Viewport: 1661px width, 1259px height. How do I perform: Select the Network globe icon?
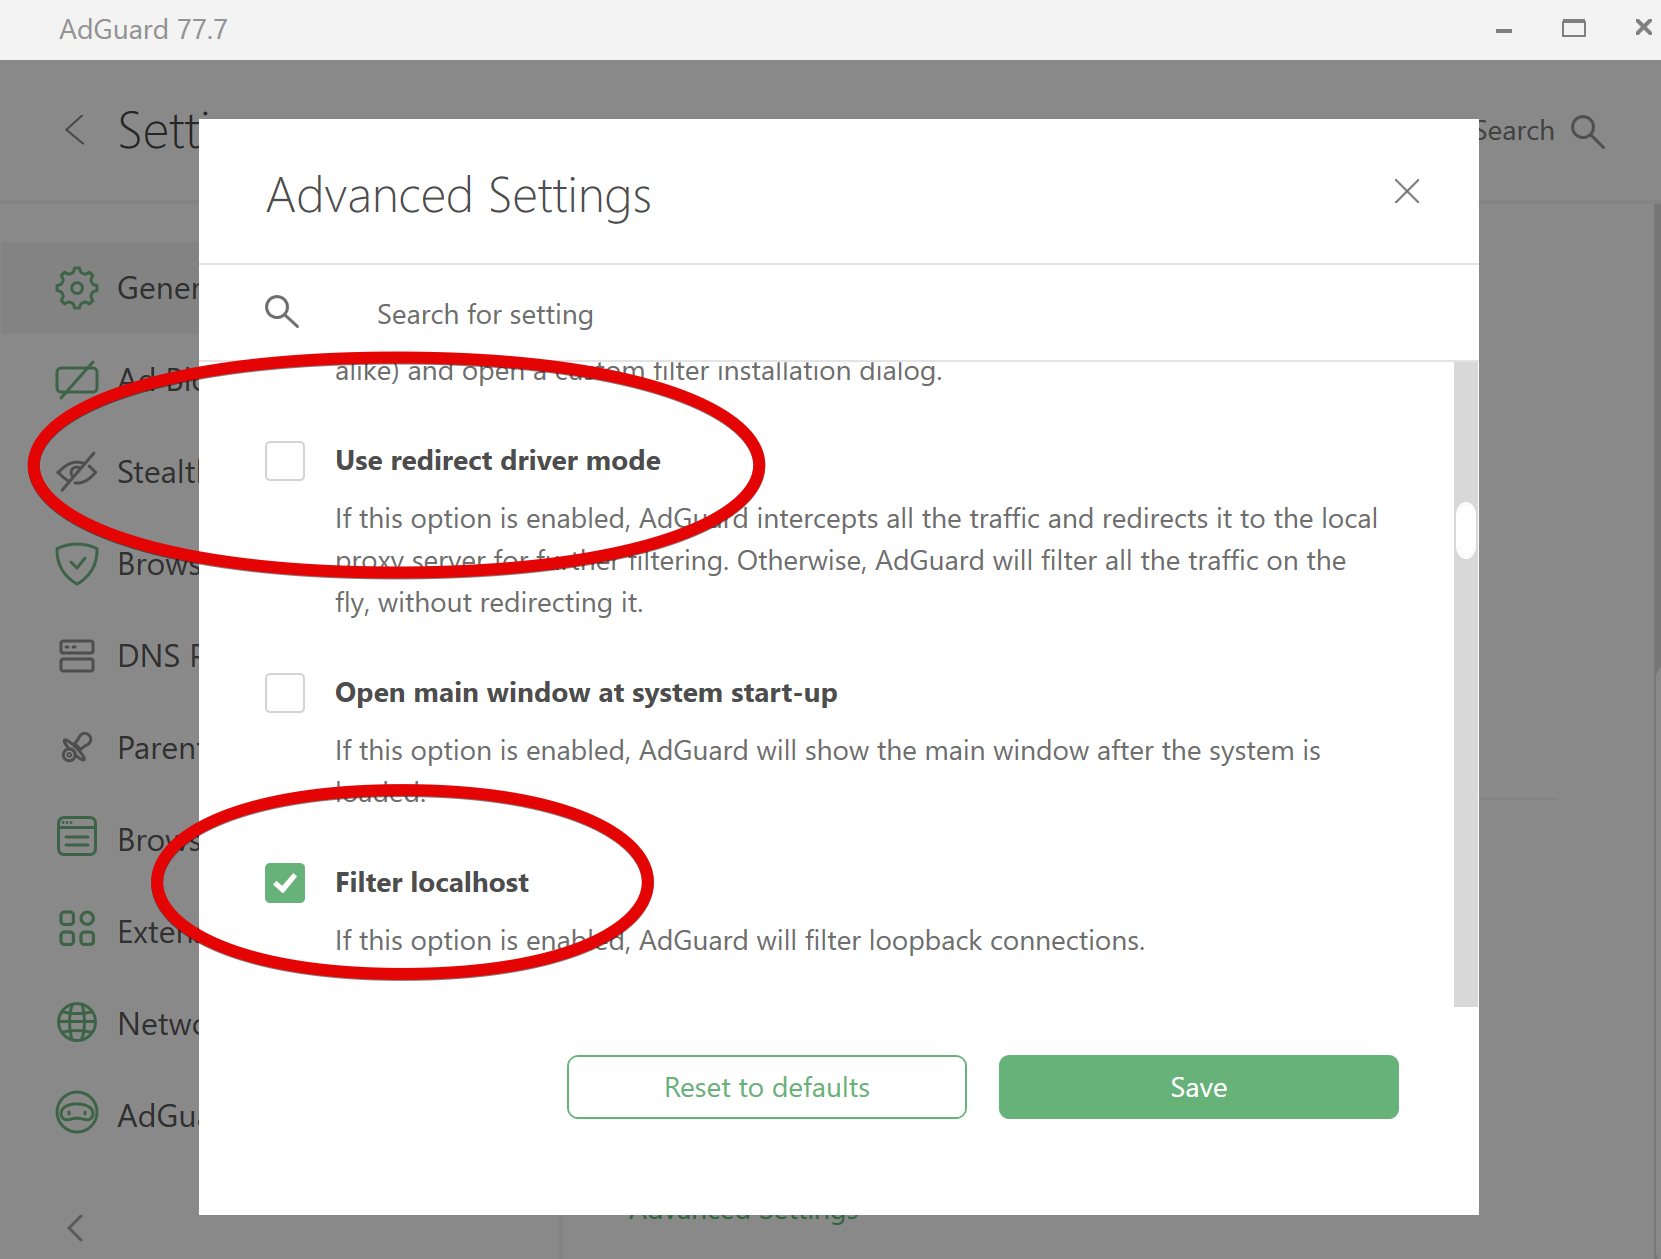pyautogui.click(x=77, y=1022)
